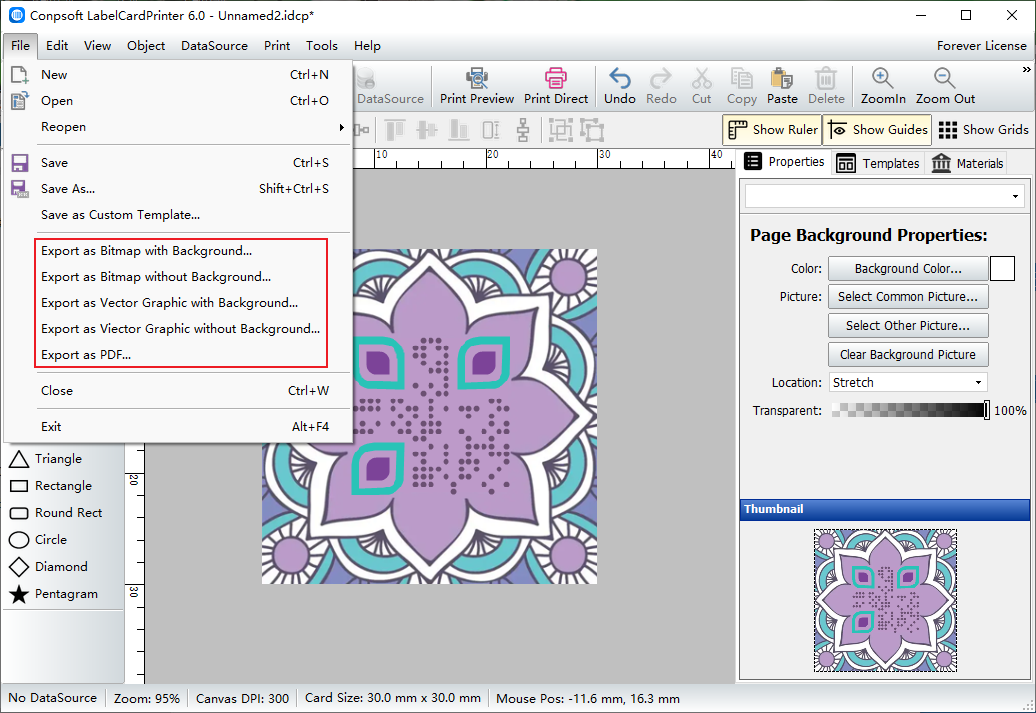Click Select Other Picture button
Viewport: 1036px width, 713px height.
tap(908, 326)
